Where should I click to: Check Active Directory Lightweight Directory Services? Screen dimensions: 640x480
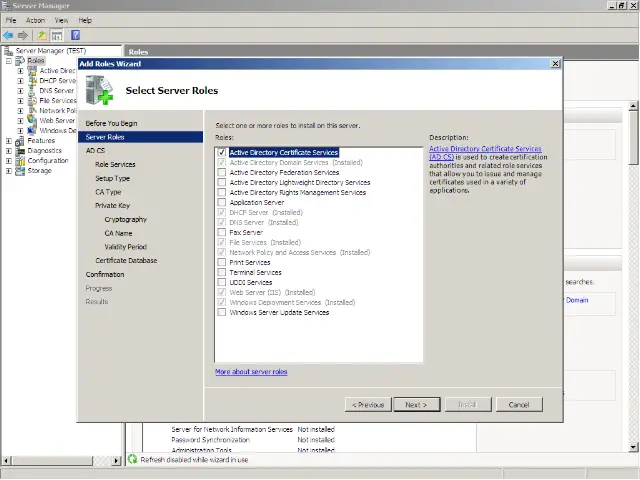click(222, 182)
